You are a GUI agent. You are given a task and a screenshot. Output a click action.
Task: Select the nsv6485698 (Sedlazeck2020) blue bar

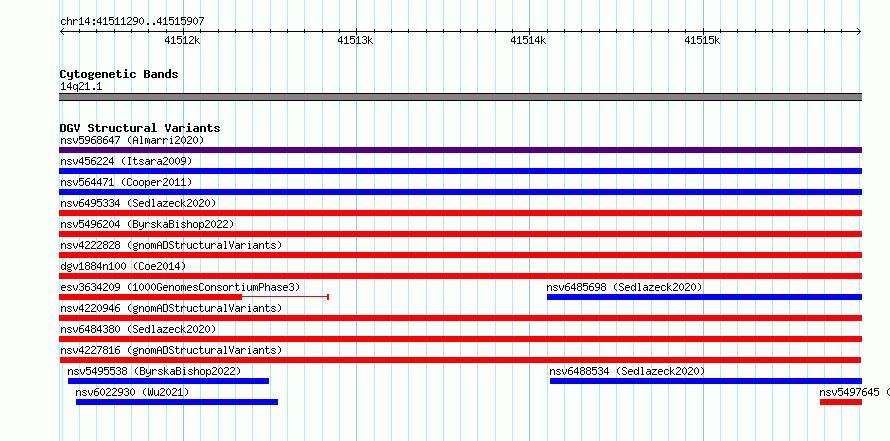704,297
